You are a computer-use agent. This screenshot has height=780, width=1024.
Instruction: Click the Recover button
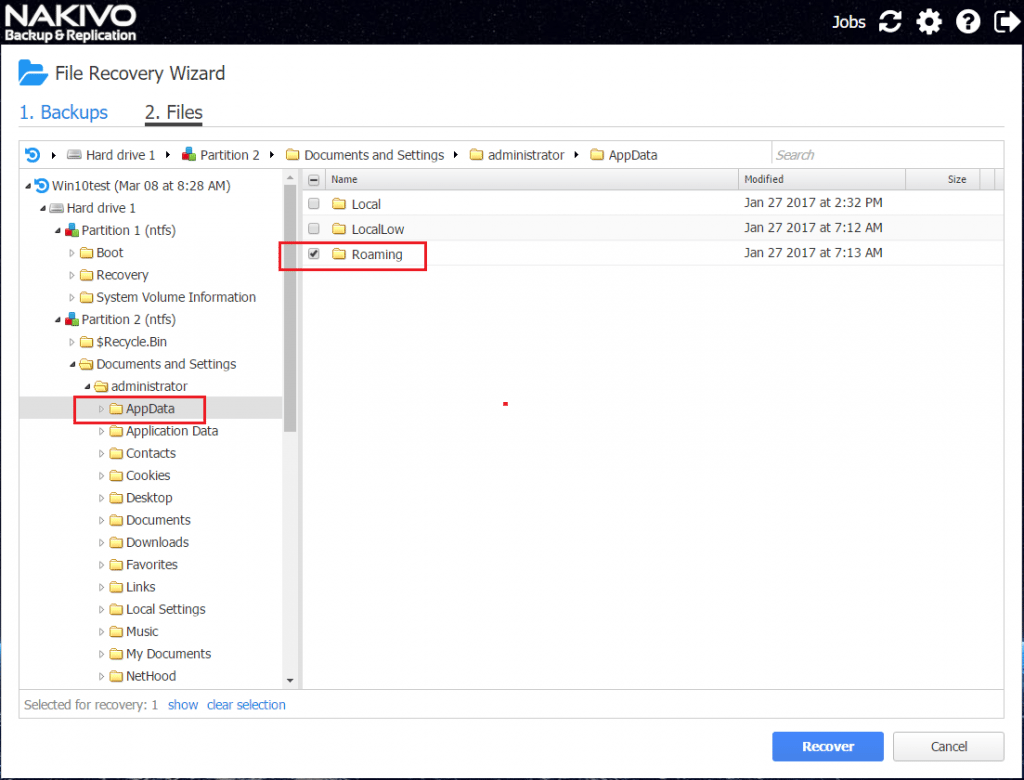tap(827, 746)
